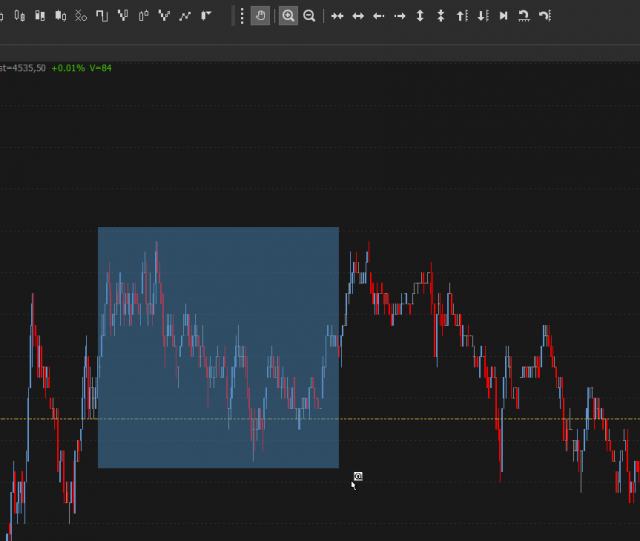The image size is (640, 541).
Task: Select the Kagi-style chart type icon
Action: point(123,16)
